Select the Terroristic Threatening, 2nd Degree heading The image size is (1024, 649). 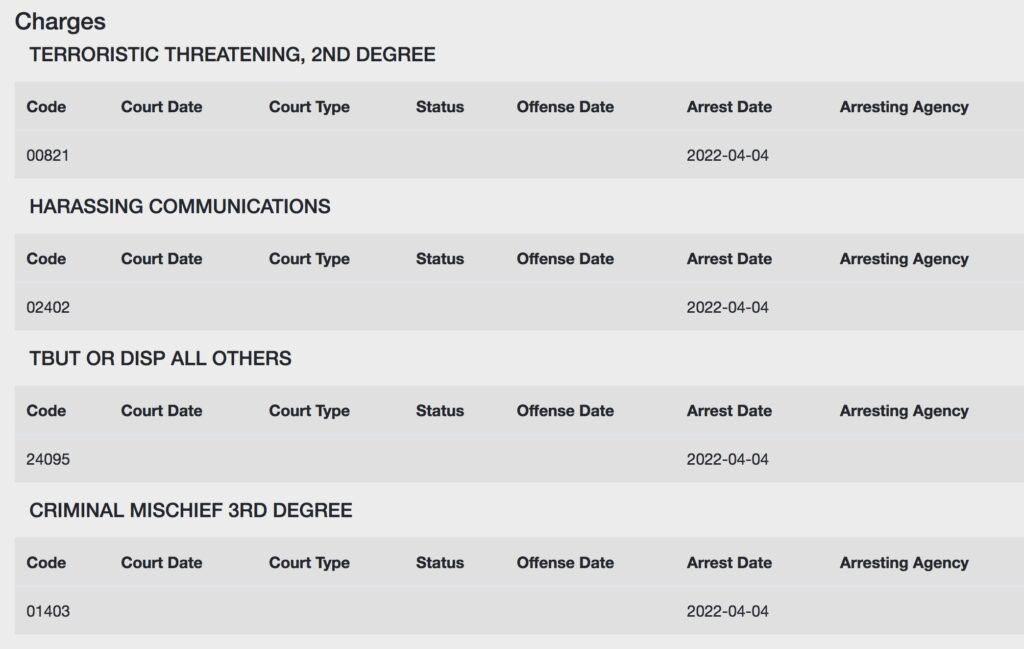232,54
